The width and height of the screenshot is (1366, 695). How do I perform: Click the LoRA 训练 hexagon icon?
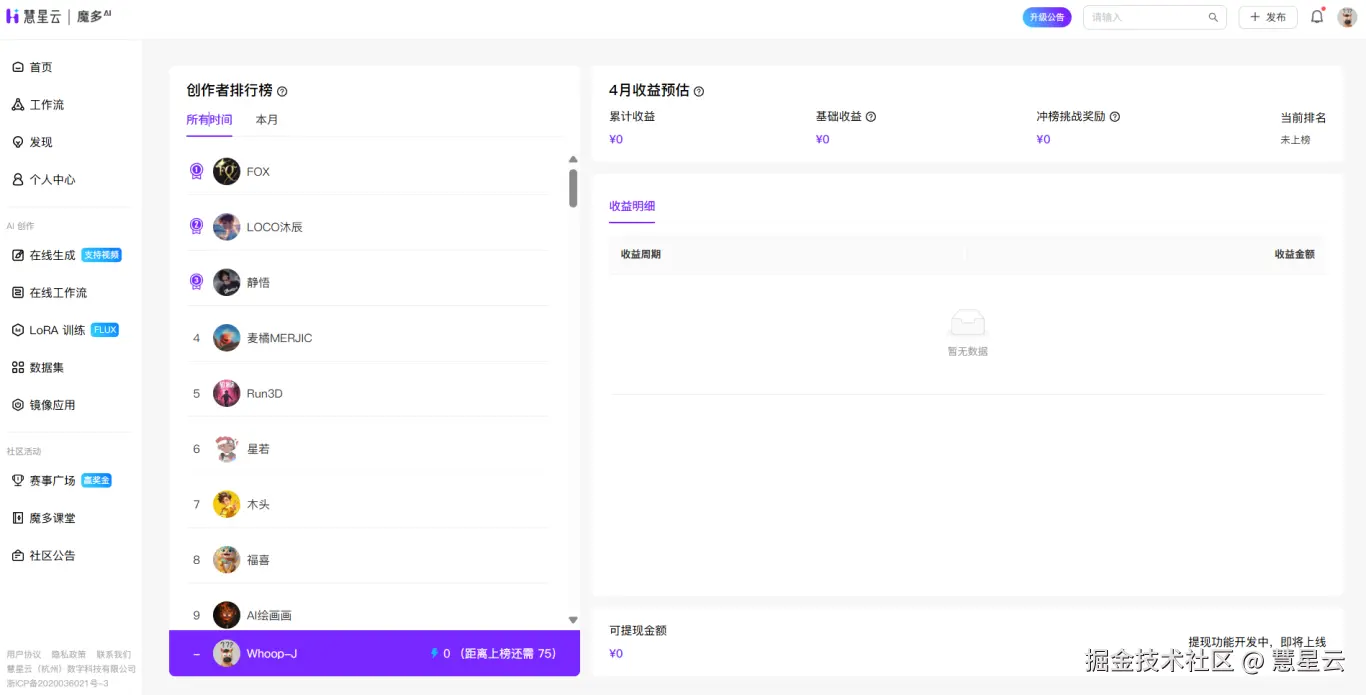coord(17,330)
